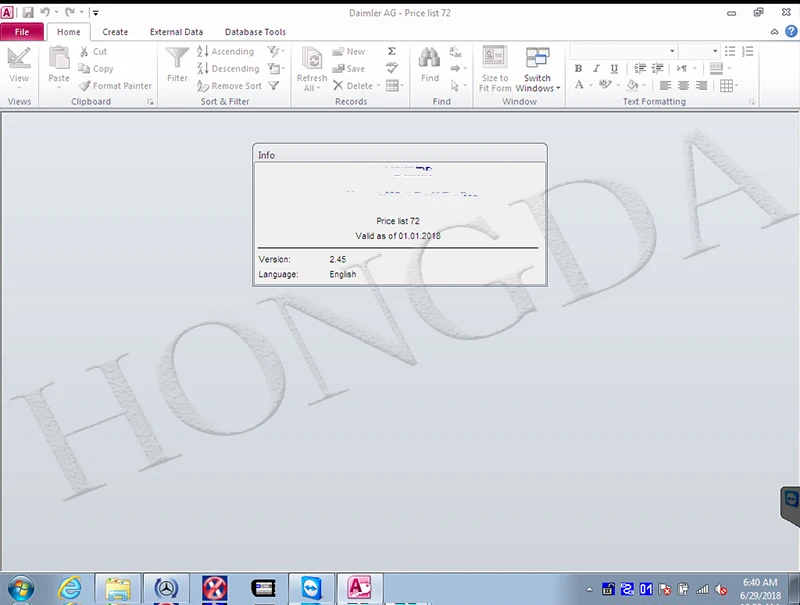Switch to the External Data tab
Image resolution: width=800 pixels, height=605 pixels.
(x=176, y=32)
